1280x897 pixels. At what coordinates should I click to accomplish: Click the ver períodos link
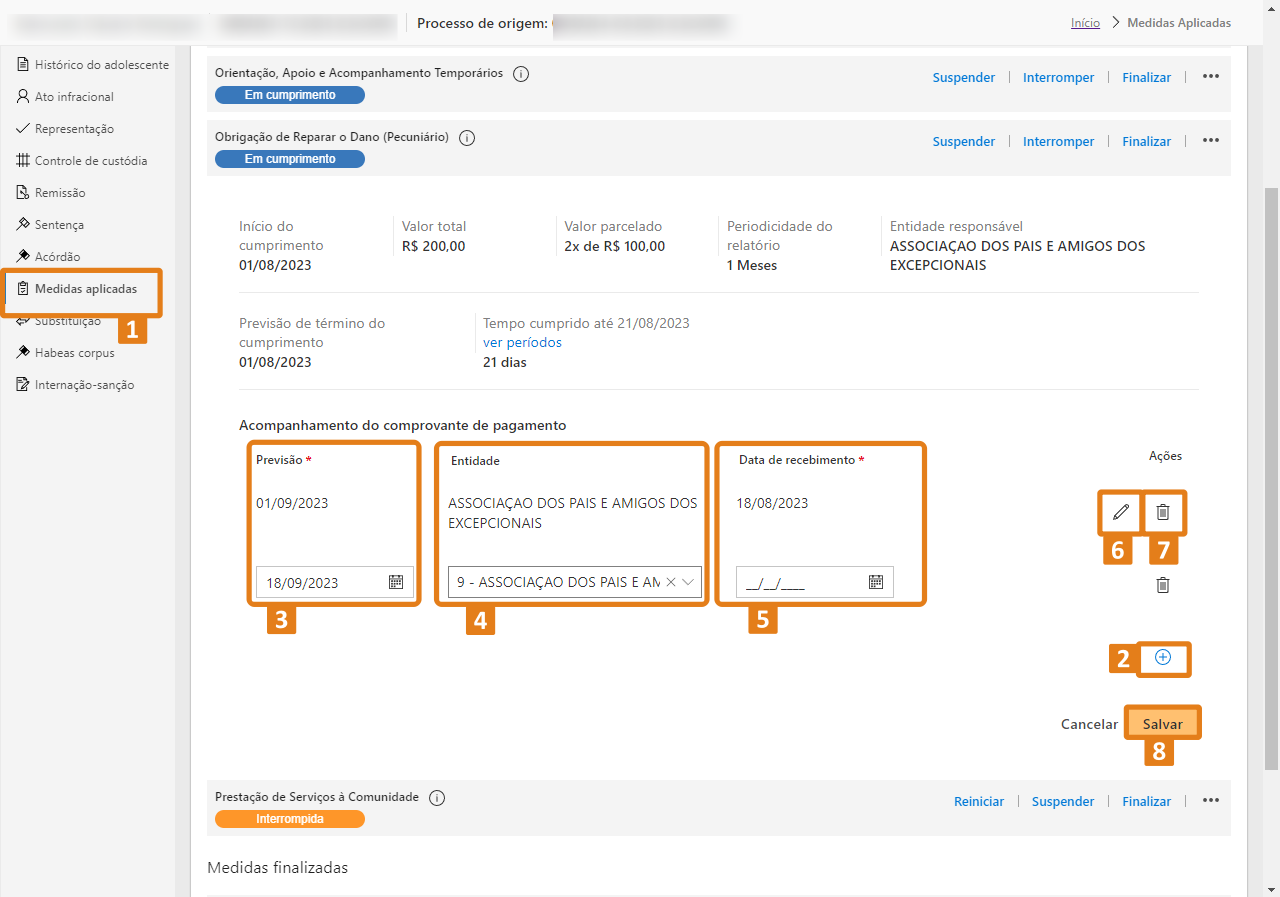click(522, 342)
